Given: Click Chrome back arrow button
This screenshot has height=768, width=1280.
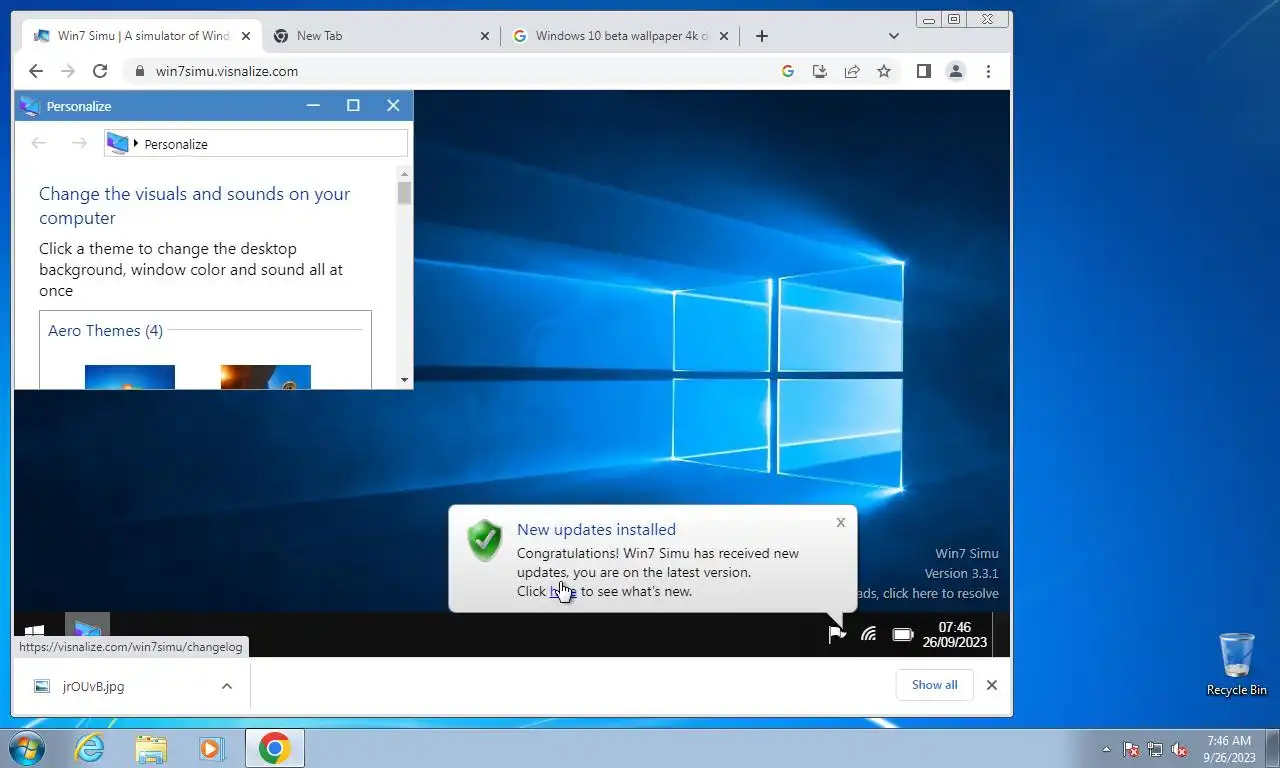Looking at the screenshot, I should [x=36, y=71].
